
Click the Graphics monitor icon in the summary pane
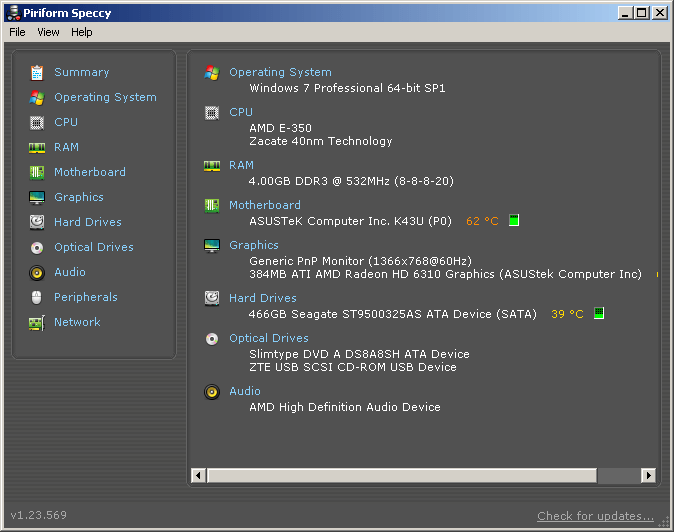(x=212, y=246)
